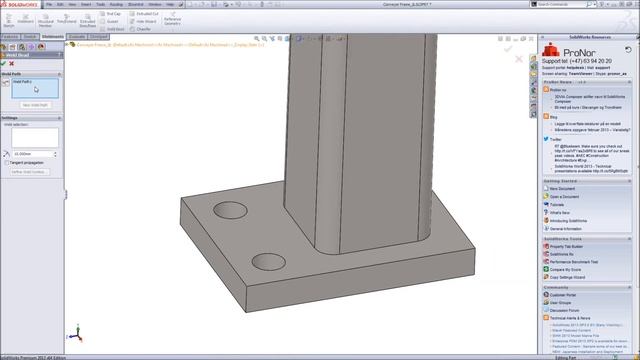This screenshot has width=640, height=360.
Task: Select Weld Path1 in the list
Action: point(22,82)
